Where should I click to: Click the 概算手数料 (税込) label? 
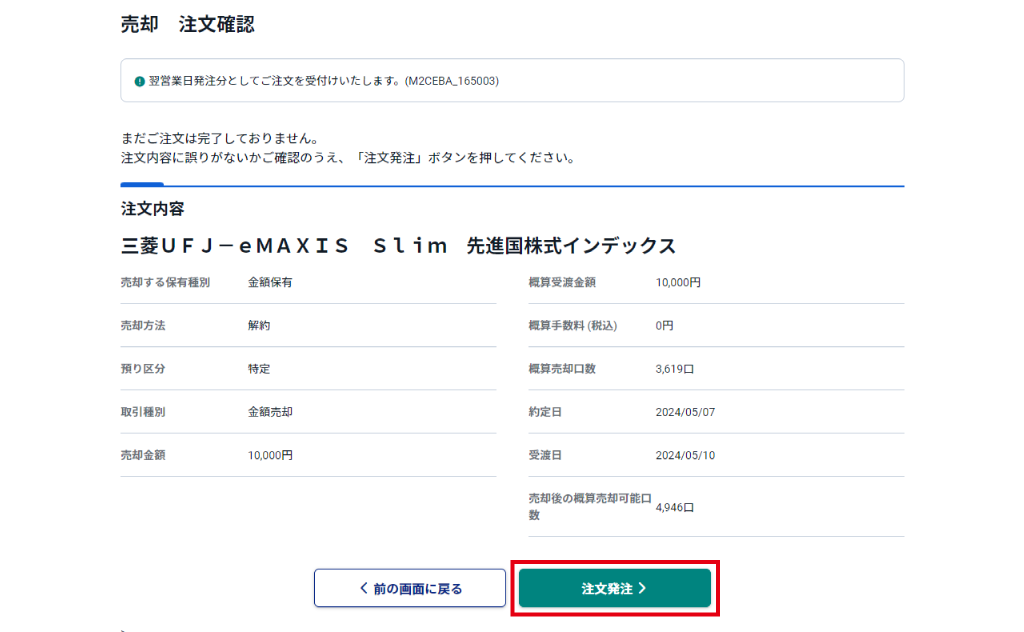573,326
